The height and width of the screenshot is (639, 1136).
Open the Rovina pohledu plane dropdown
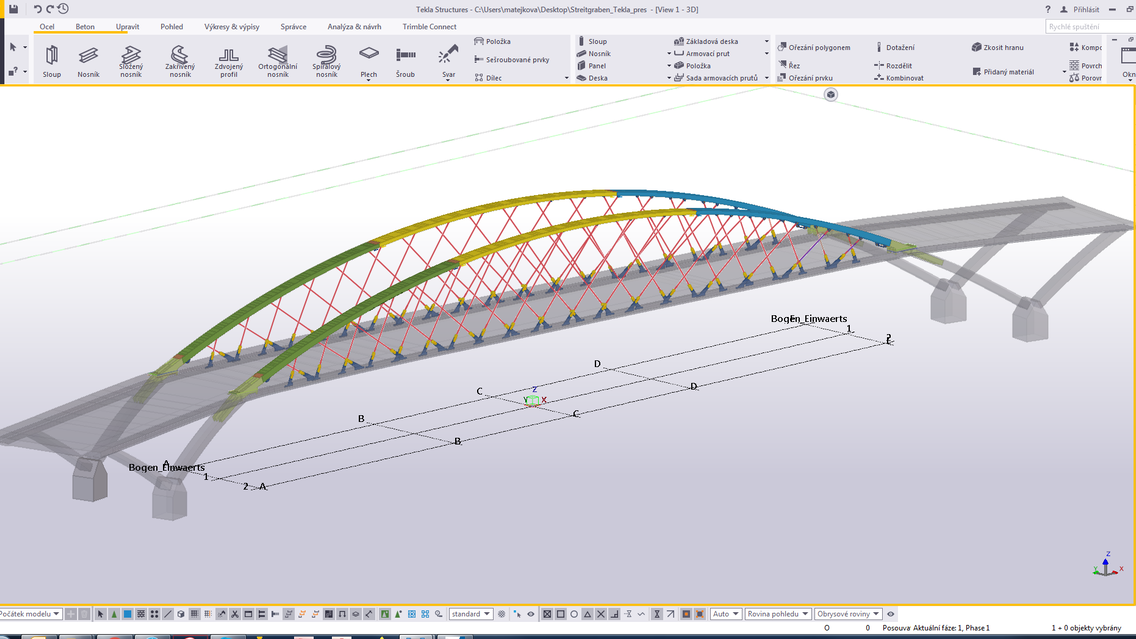click(x=778, y=614)
